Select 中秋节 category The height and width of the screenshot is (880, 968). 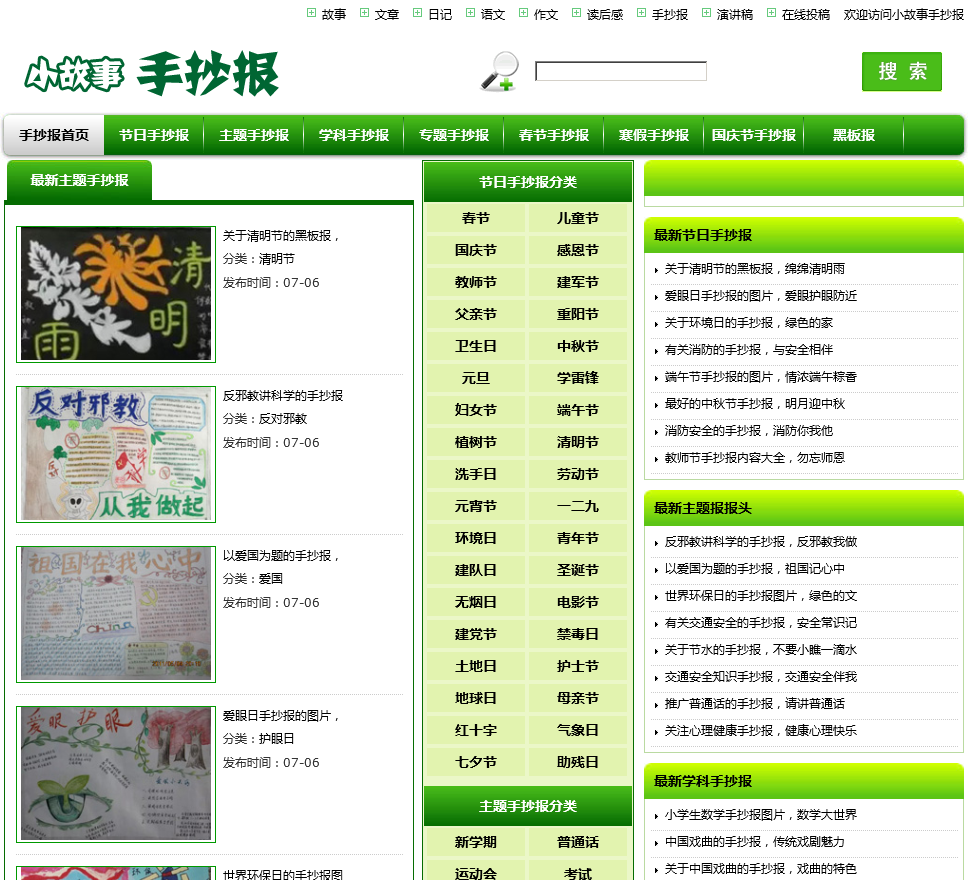coord(577,346)
